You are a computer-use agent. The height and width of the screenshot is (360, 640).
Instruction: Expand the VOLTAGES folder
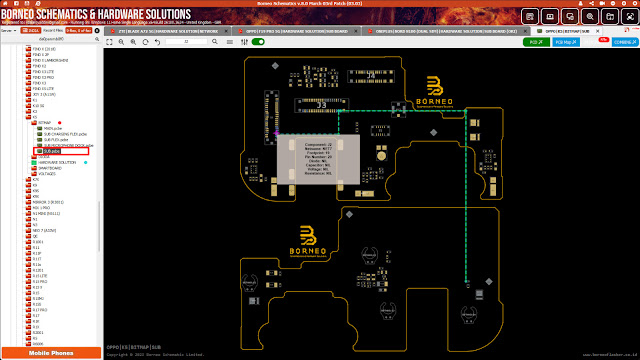(x=47, y=174)
